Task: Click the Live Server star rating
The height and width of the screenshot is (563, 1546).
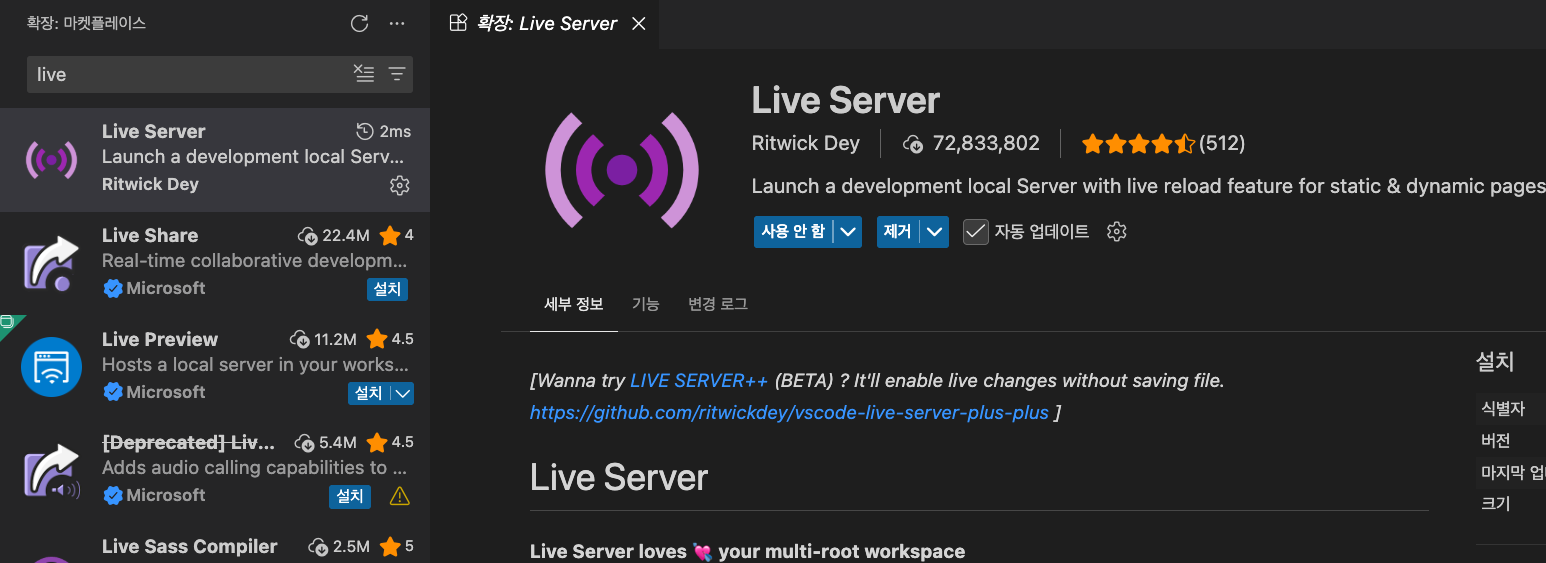Action: [1138, 144]
